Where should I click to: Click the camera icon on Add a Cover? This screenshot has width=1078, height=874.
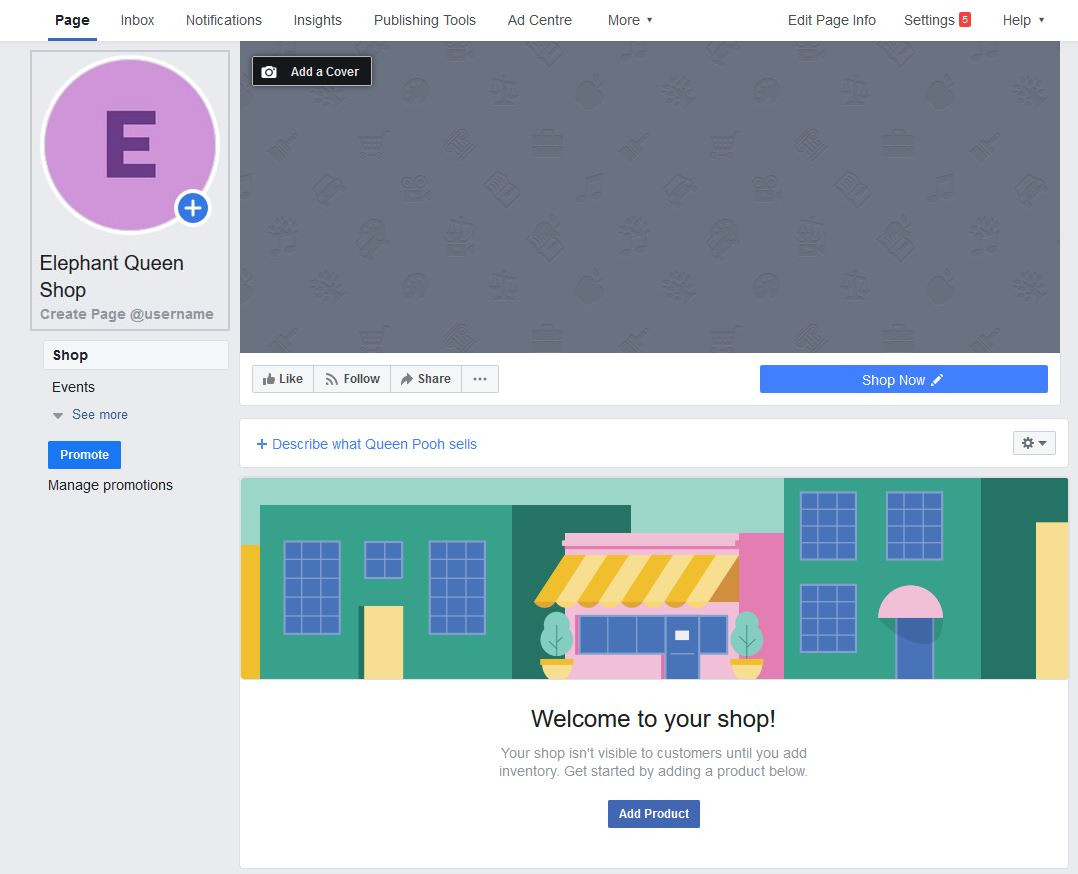(269, 72)
